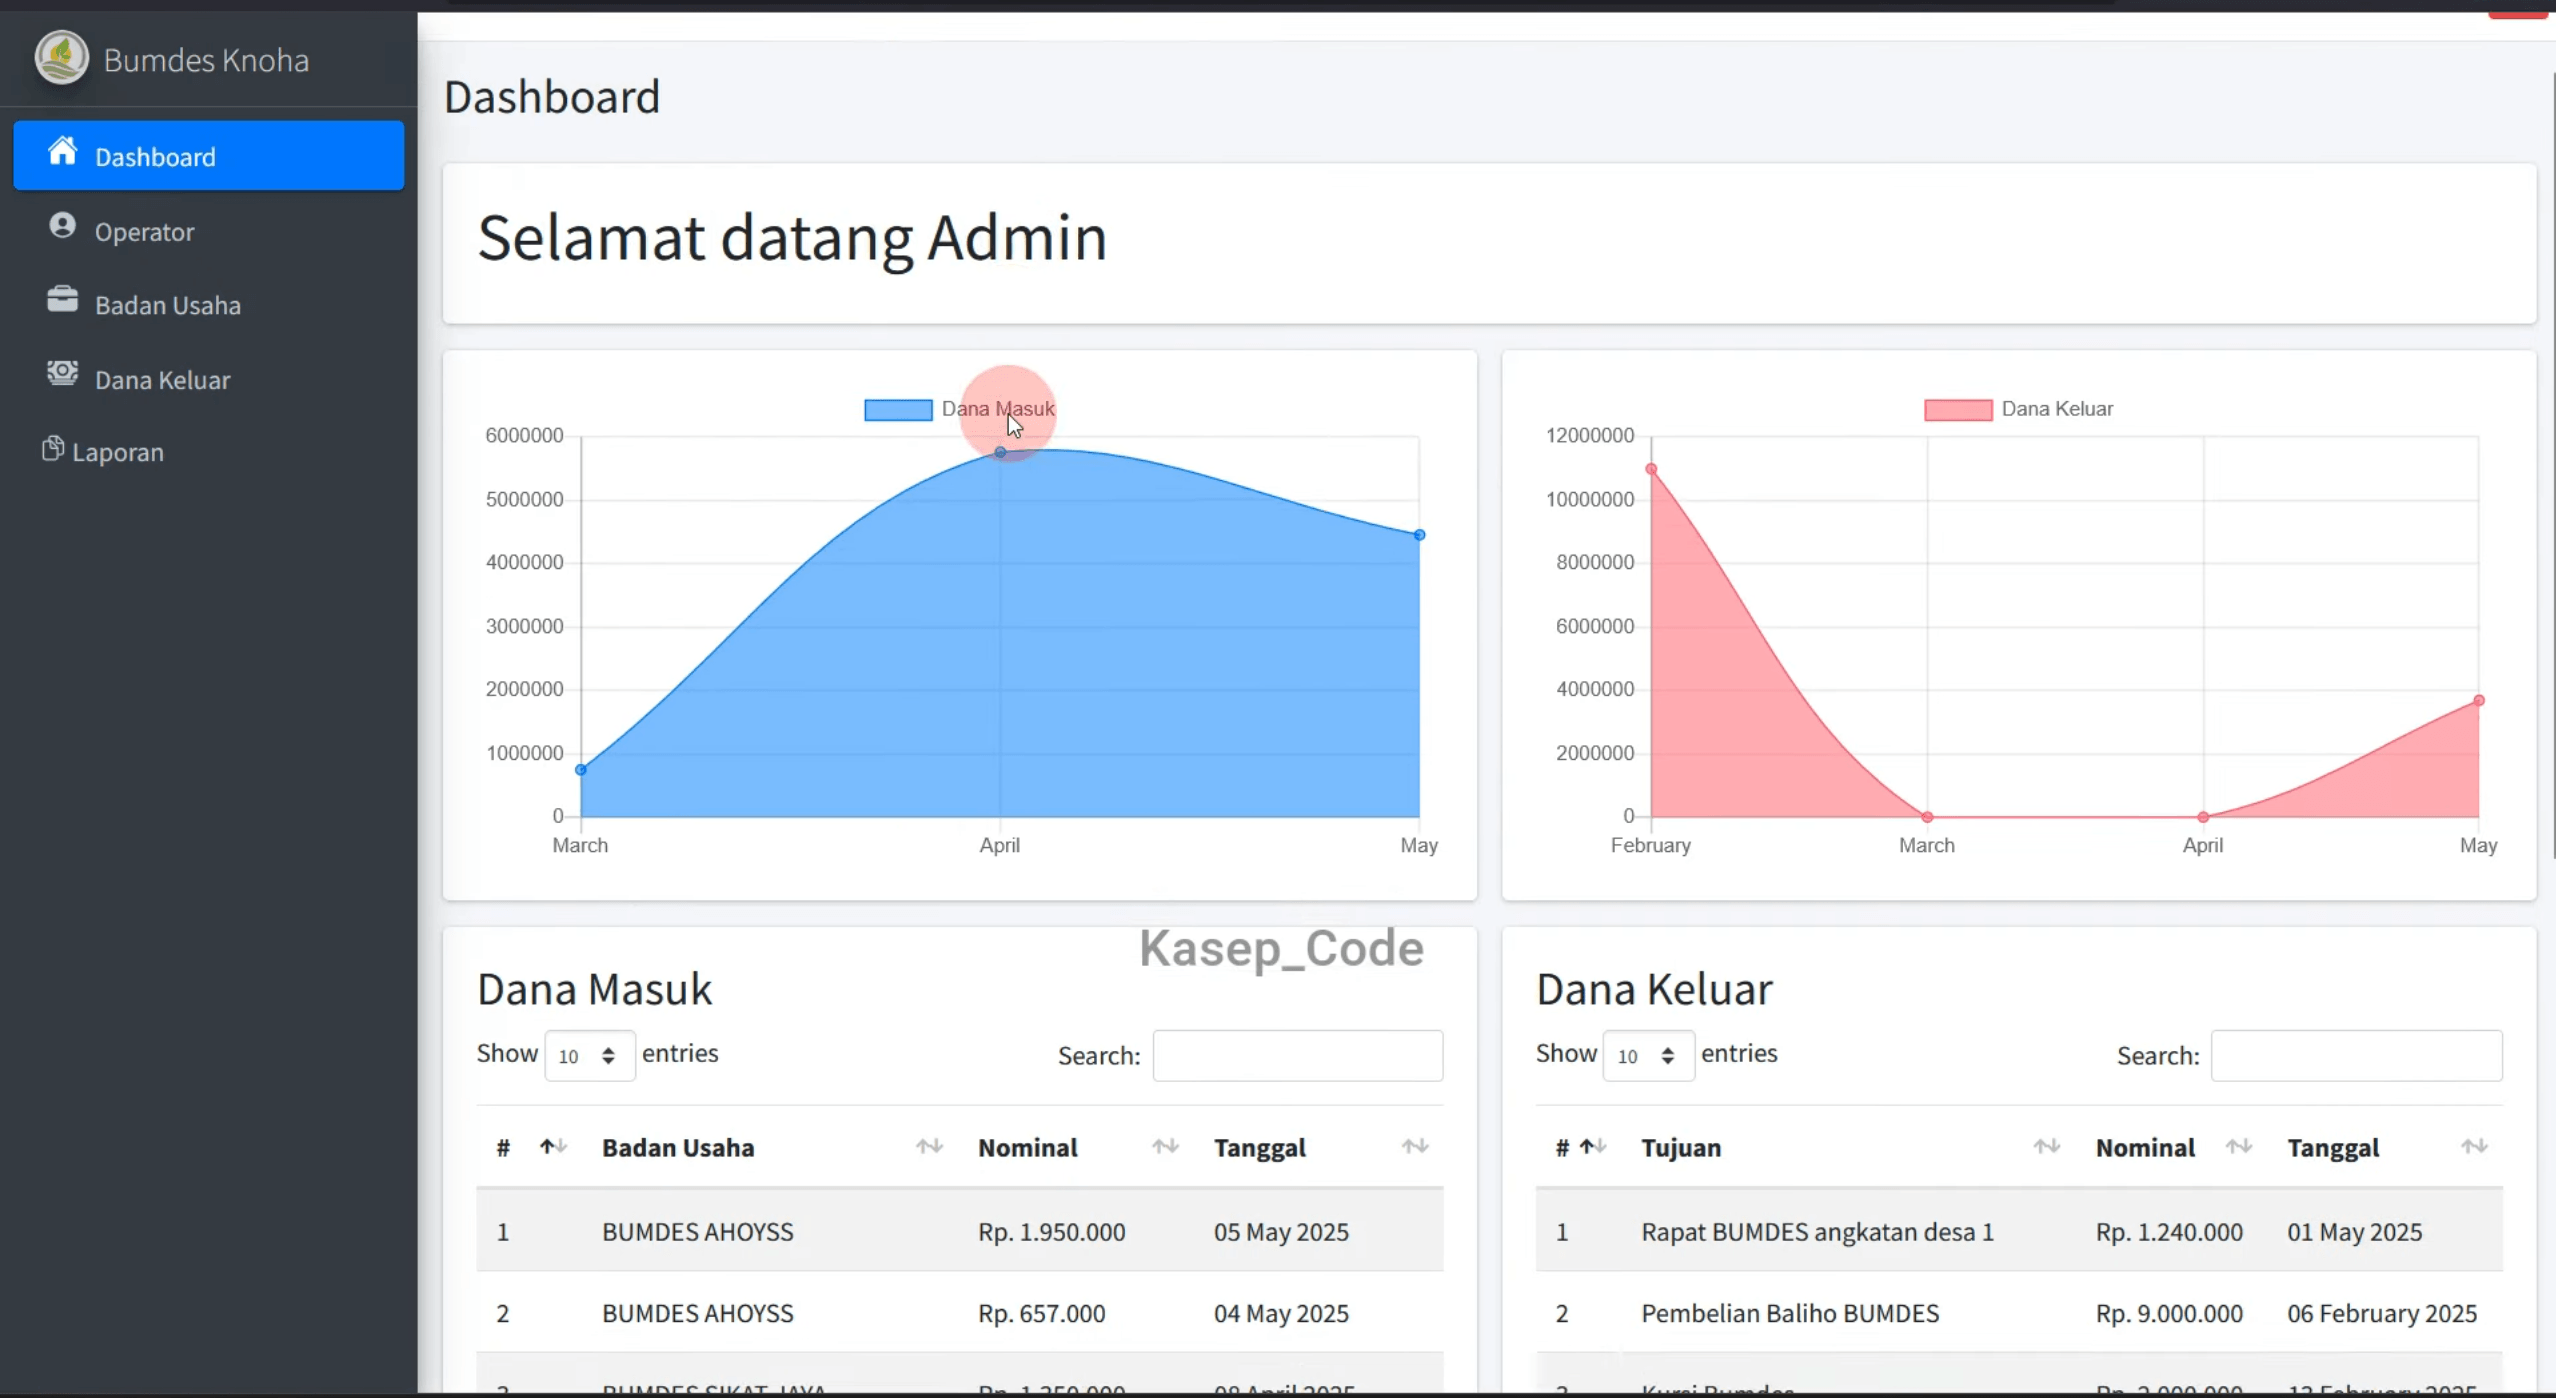Viewport: 2556px width, 1398px height.
Task: Click the 06 February 2025 date cell
Action: point(2382,1313)
